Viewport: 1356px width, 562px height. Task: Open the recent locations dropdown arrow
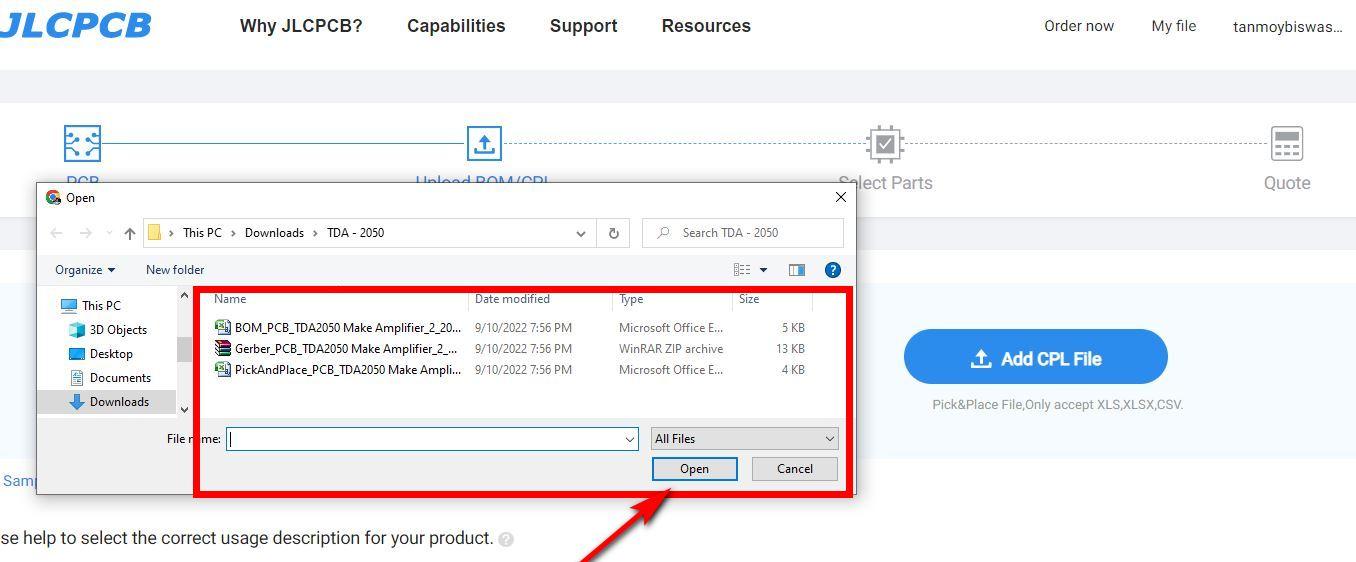click(x=109, y=233)
